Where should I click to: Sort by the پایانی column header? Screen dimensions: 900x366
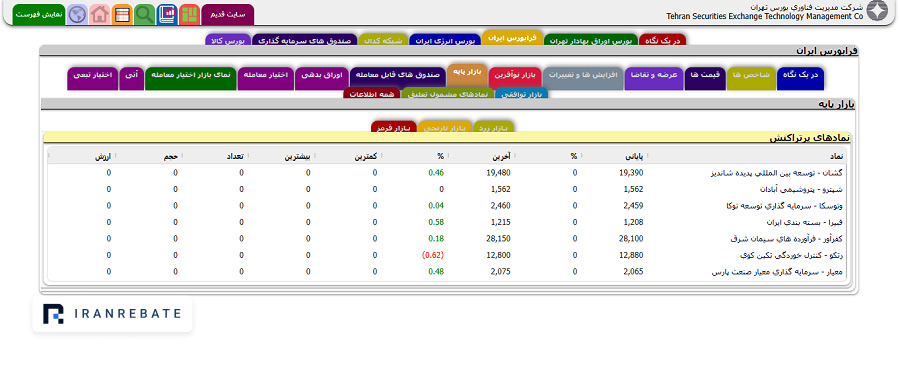(638, 156)
